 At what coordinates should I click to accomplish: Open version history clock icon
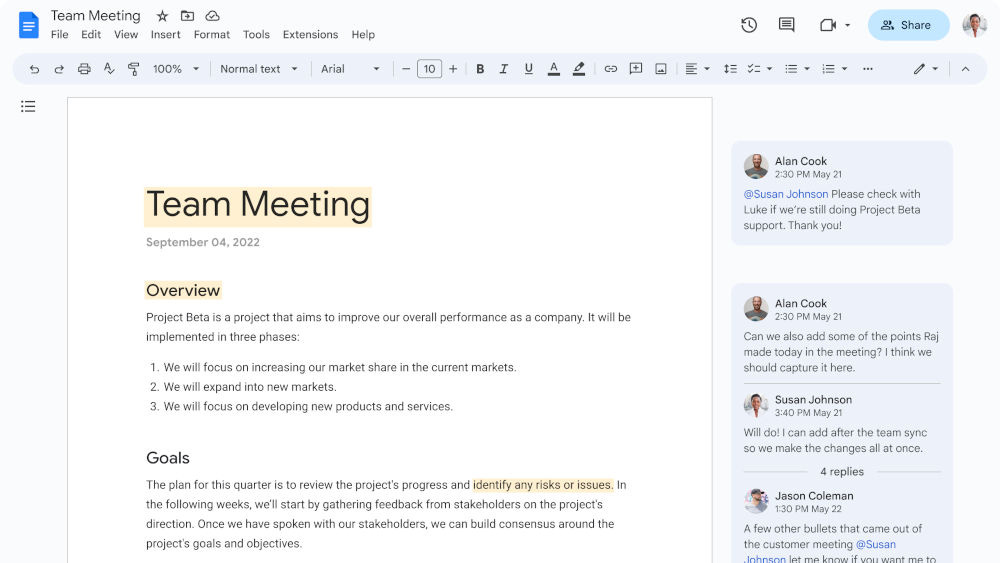[748, 25]
